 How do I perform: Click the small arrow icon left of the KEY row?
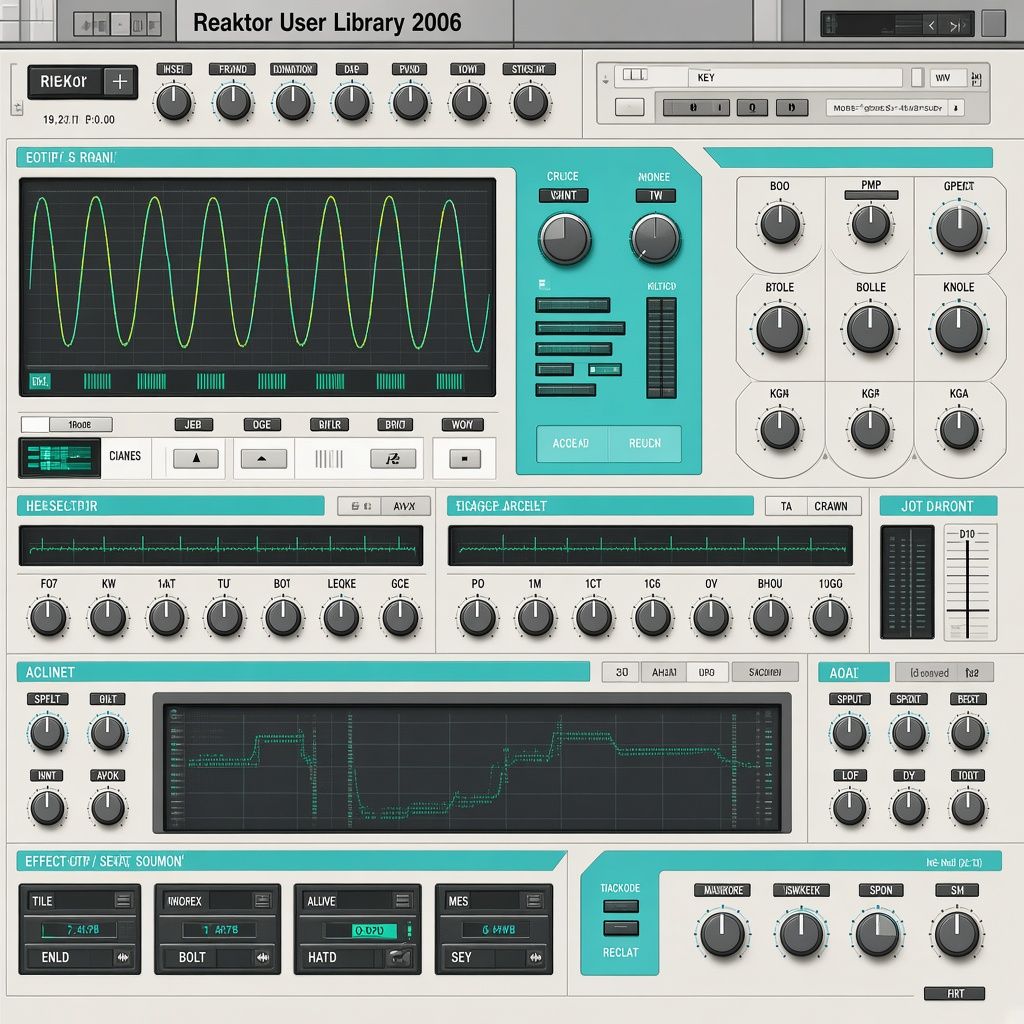coord(605,80)
